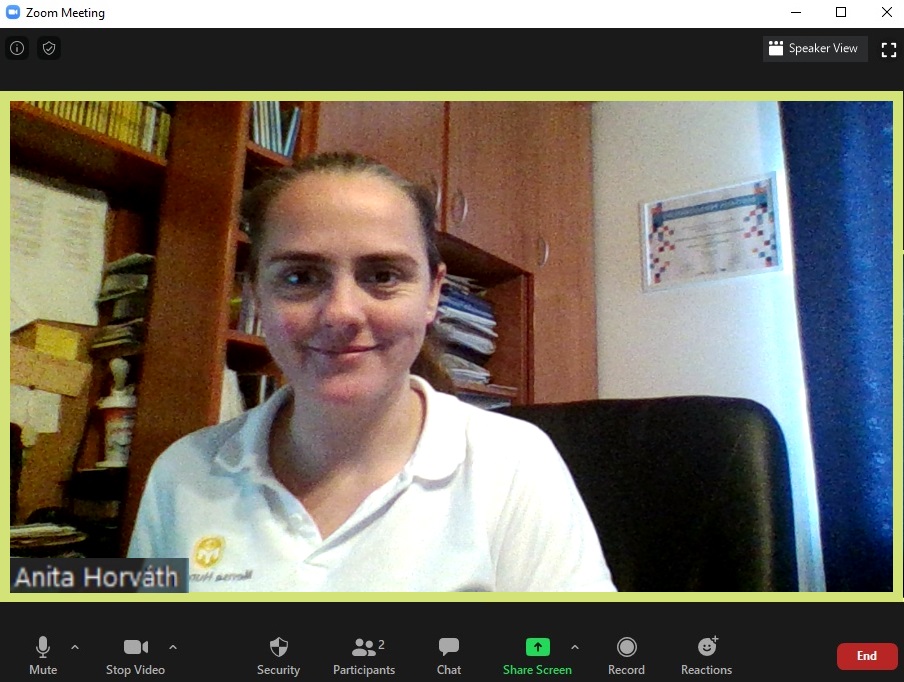Open the meeting information icon
The height and width of the screenshot is (682, 904).
[17, 48]
